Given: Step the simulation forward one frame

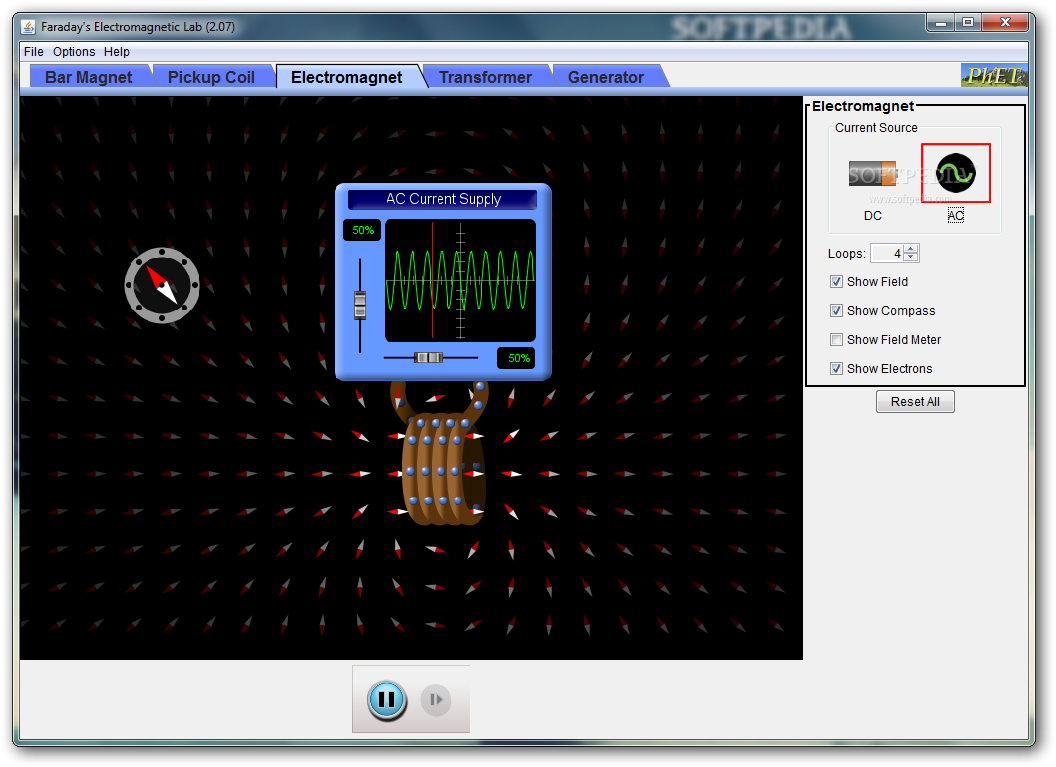Looking at the screenshot, I should point(436,700).
